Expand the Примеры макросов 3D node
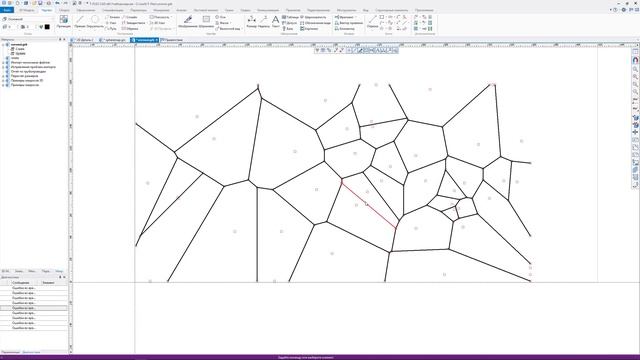Viewport: 640px width, 360px height. (3, 80)
